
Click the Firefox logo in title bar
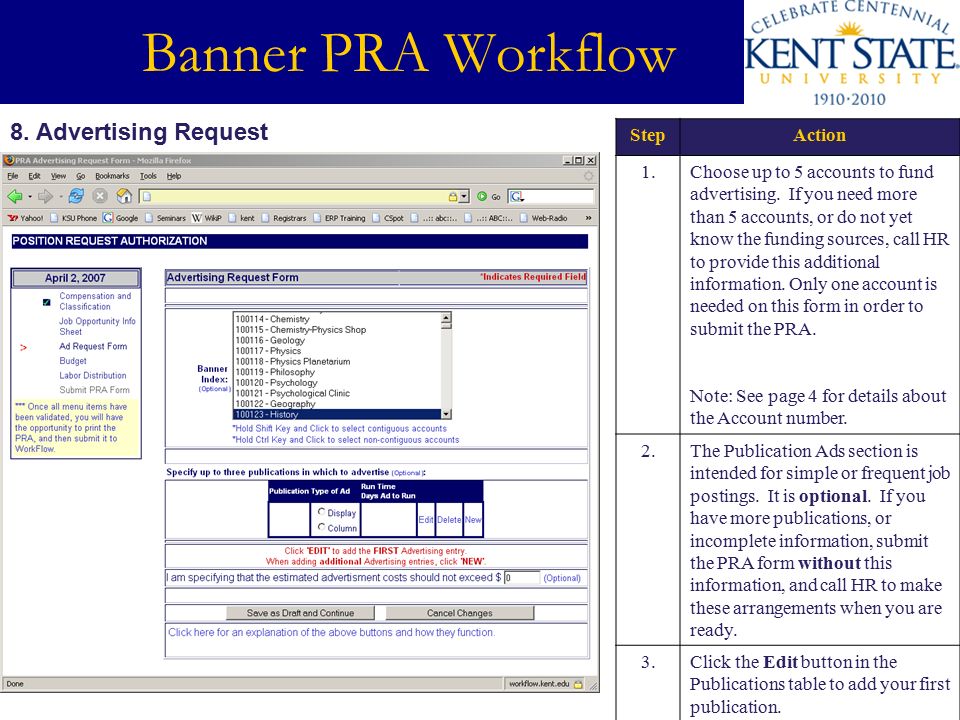9,160
